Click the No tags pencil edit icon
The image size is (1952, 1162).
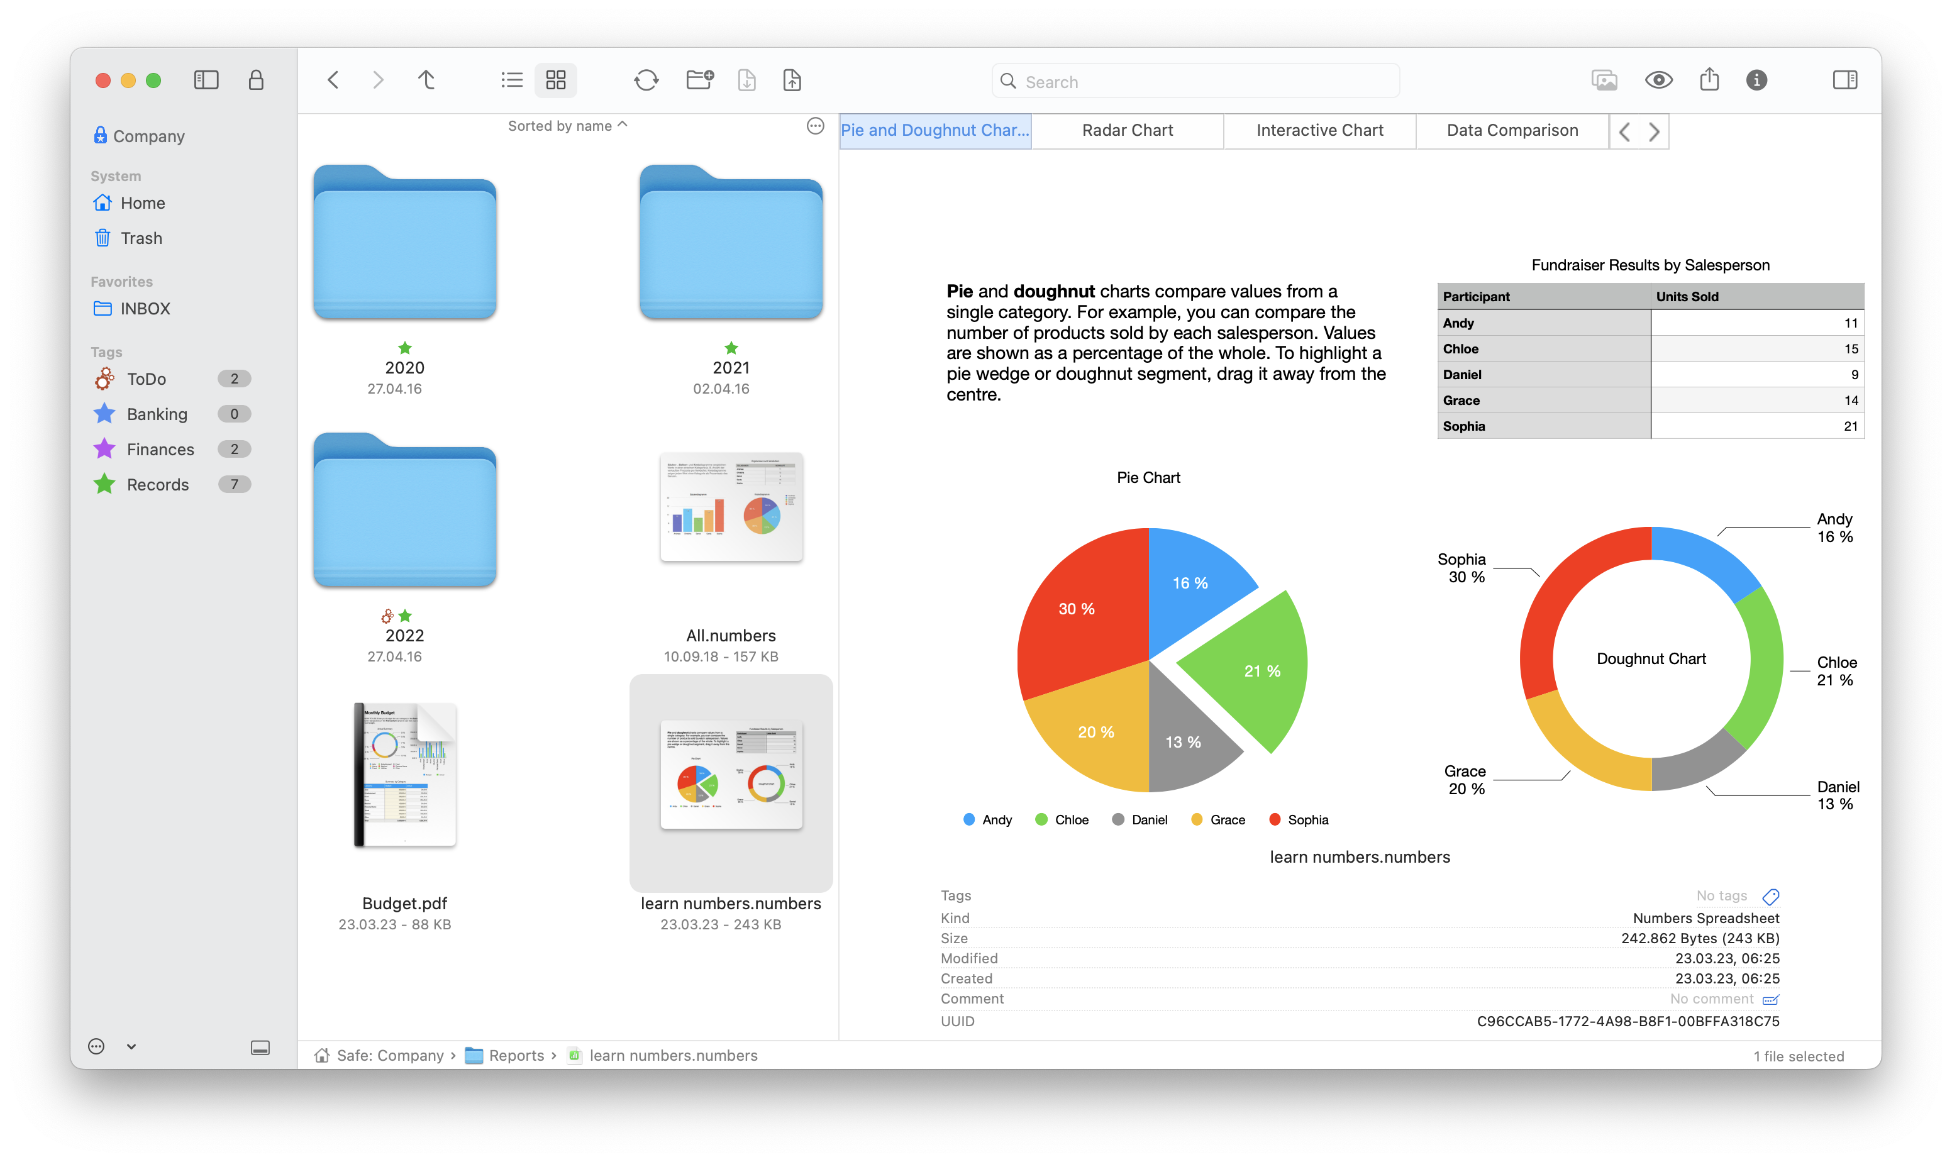point(1774,896)
